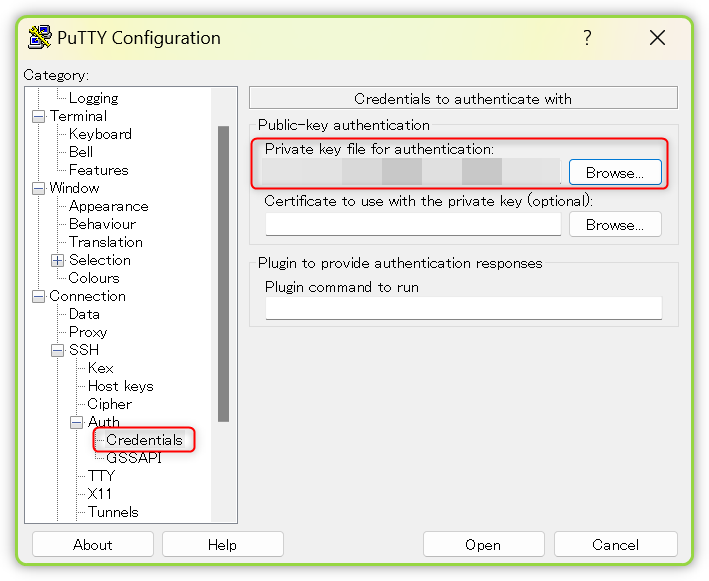The image size is (709, 581).
Task: Click the private key file path field
Action: [411, 172]
